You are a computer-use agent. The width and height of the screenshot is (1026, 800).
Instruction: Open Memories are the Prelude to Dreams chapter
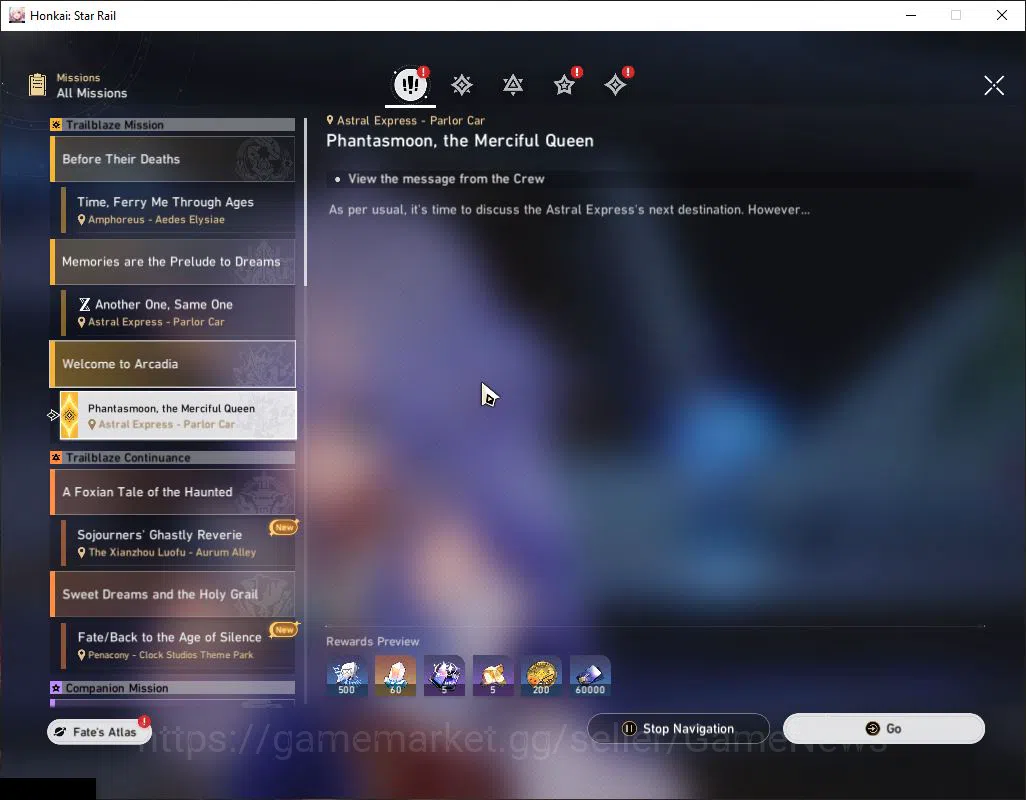coord(173,262)
